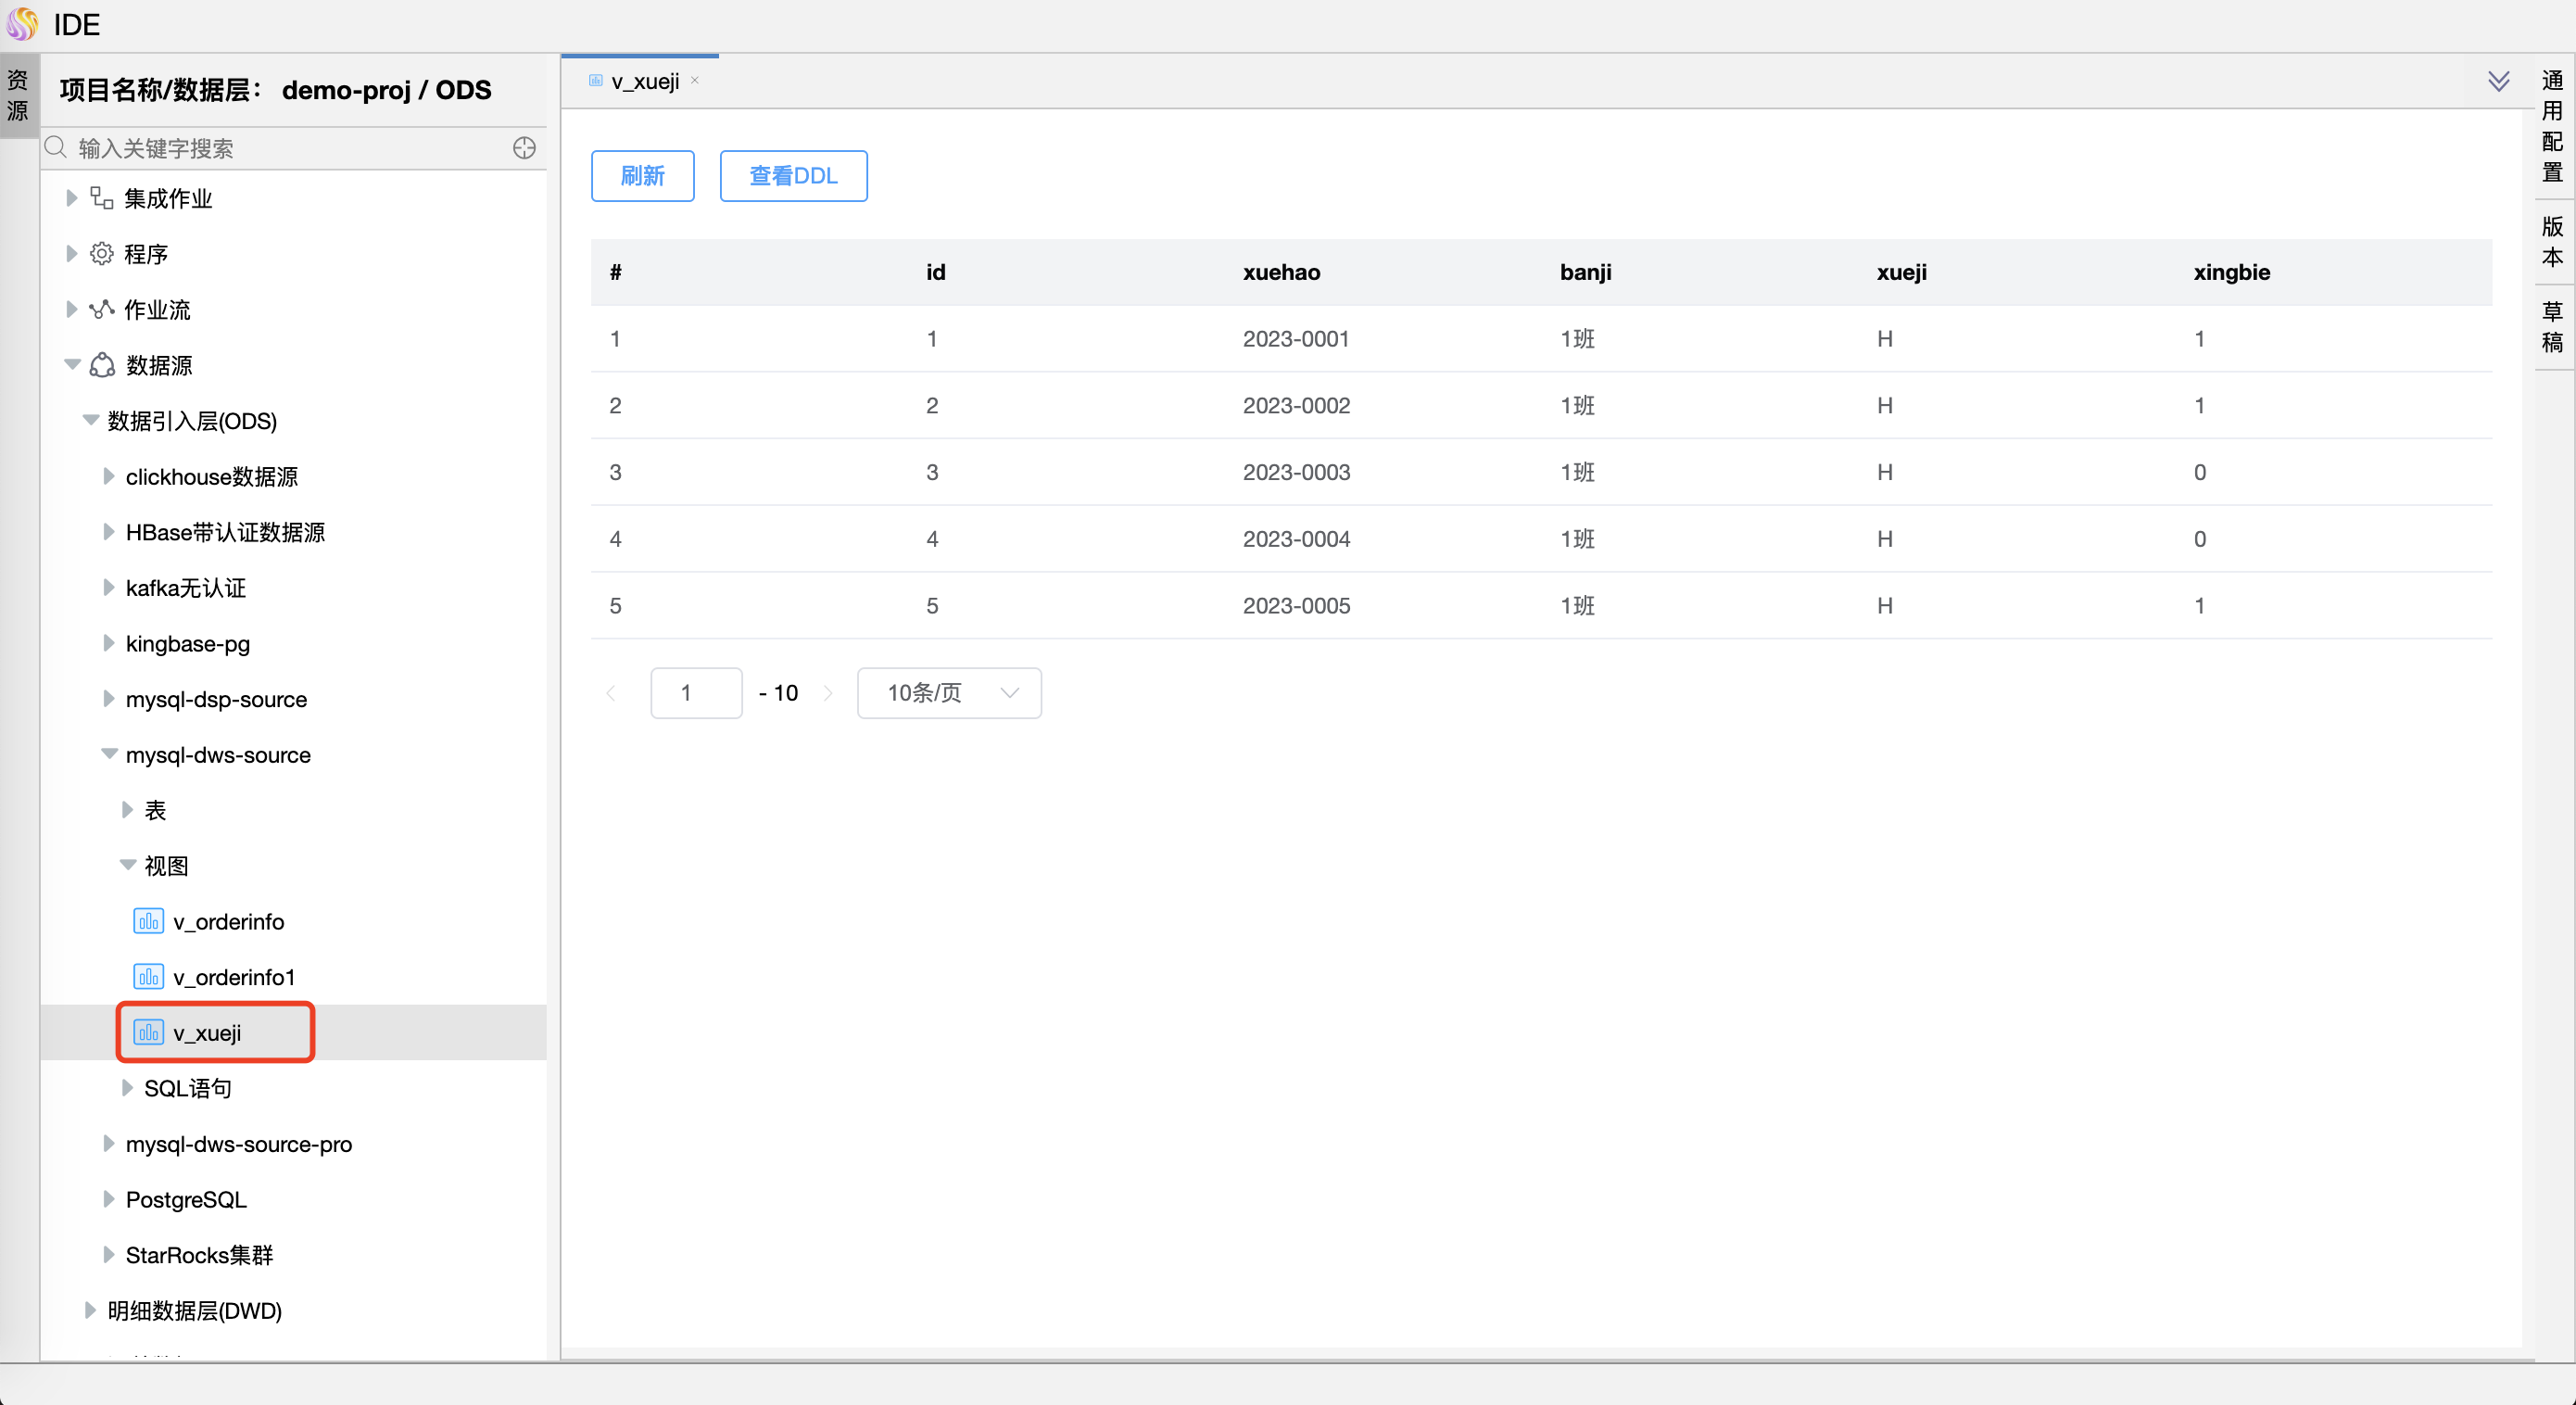Click the 数据源 data source icon
Screen dimensions: 2576x1405
click(102, 365)
